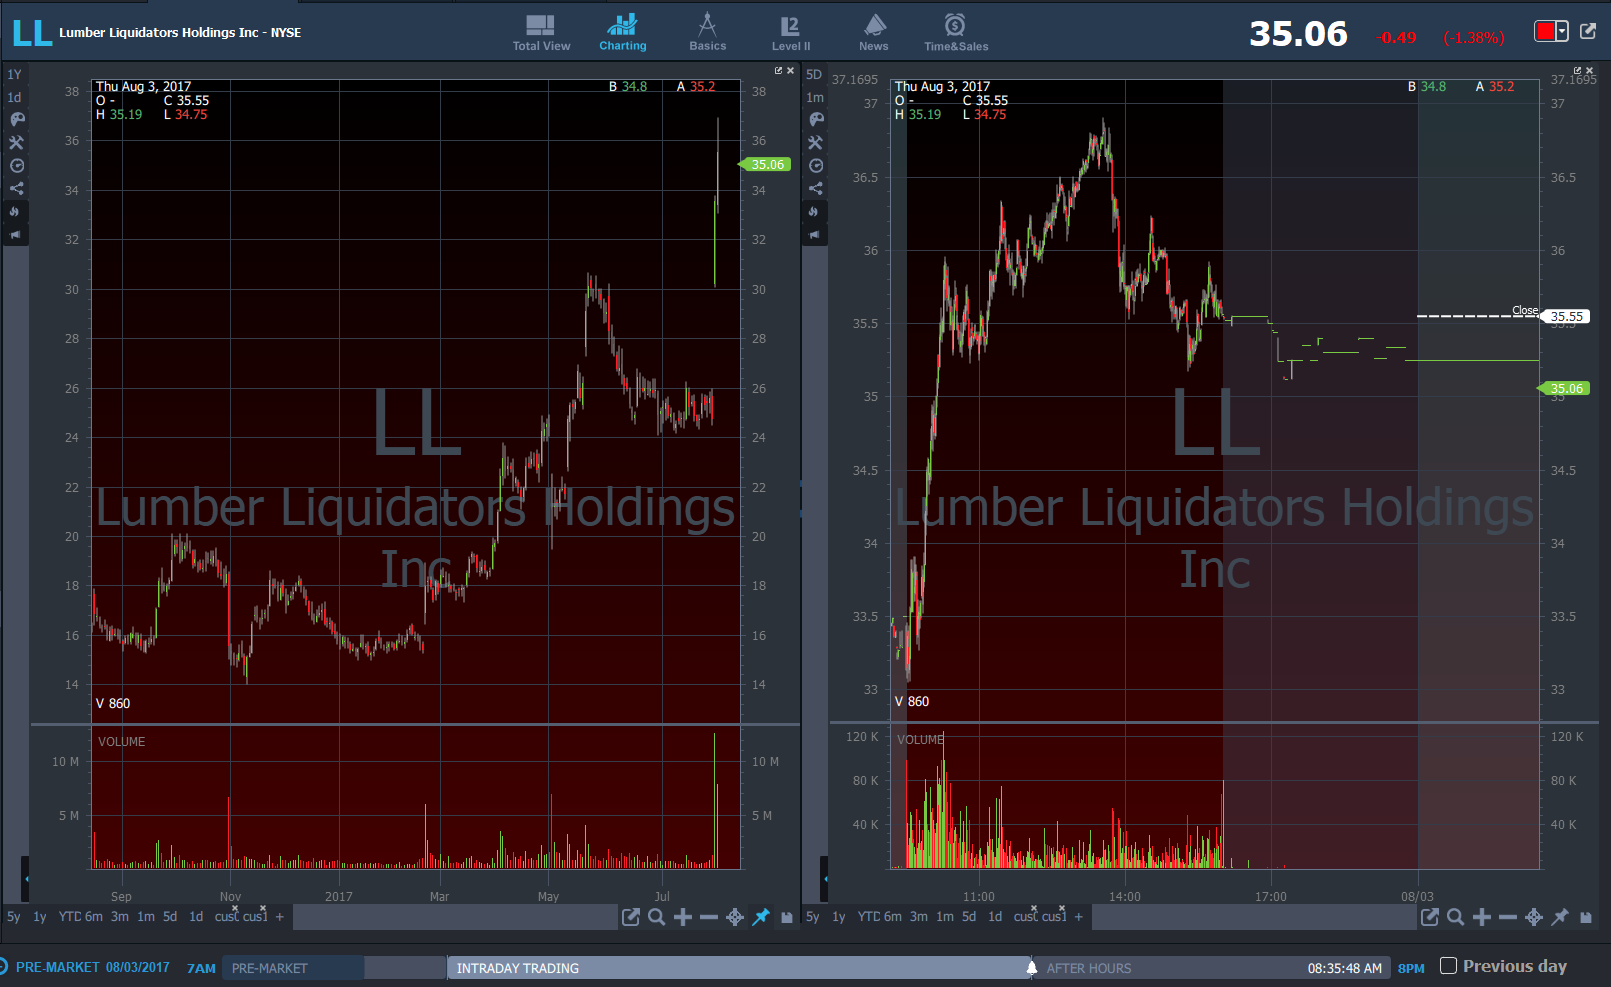Screen dimensions: 1611x987
Task: Open the Level II tab
Action: point(790,33)
